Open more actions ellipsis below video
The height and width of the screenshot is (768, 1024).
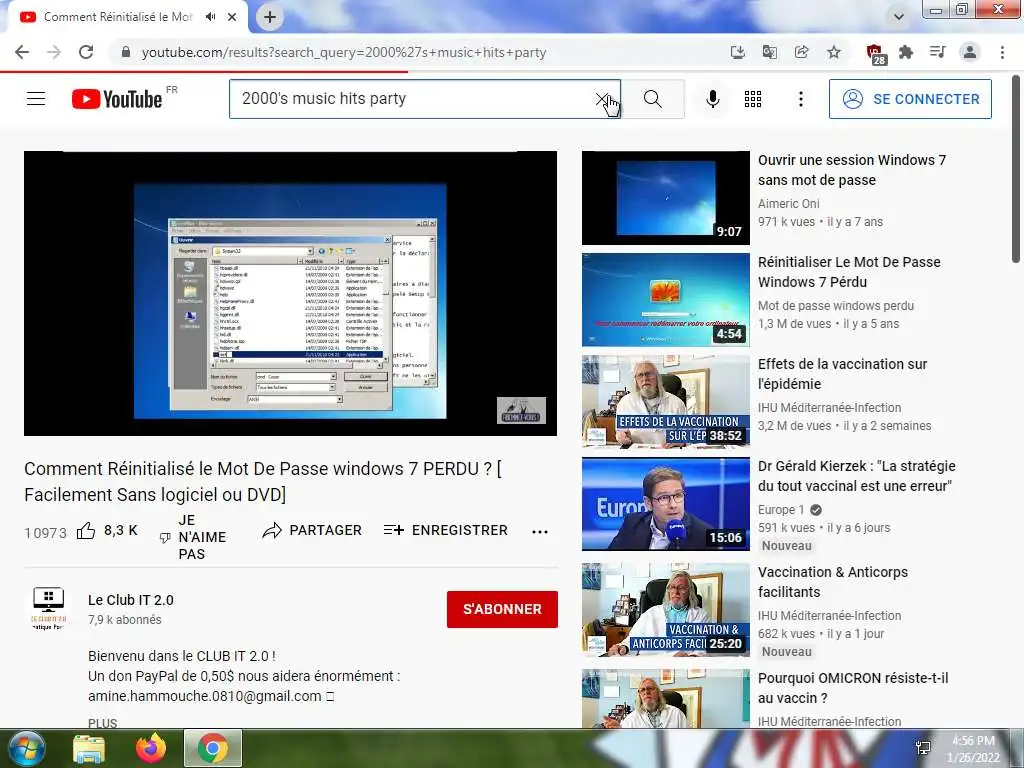point(540,532)
